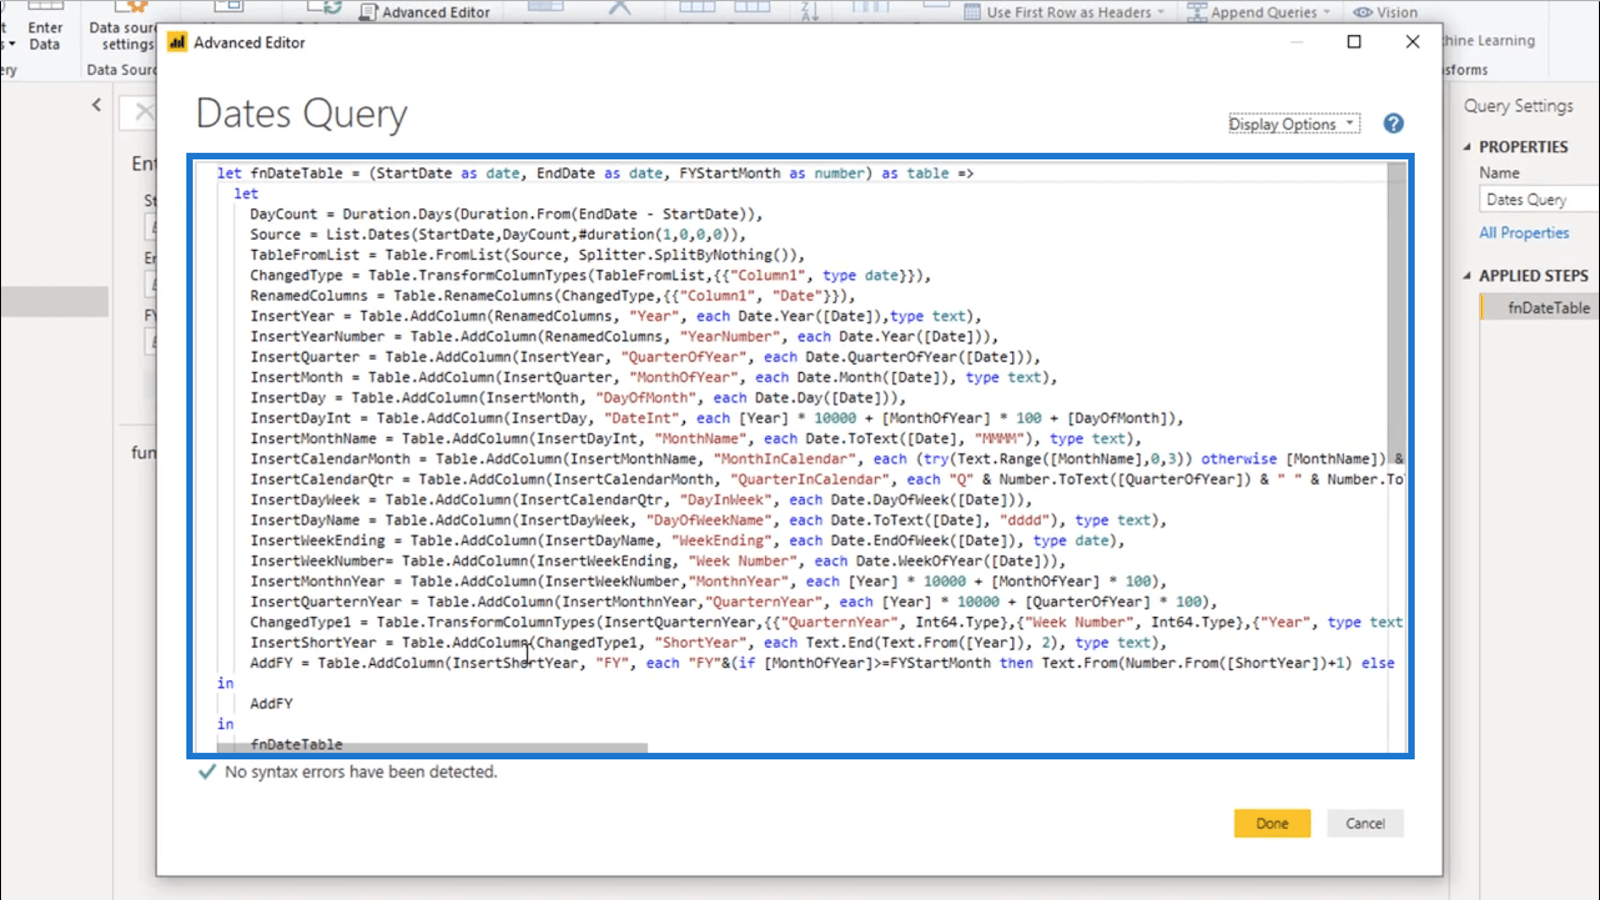Close the Advanced Editor dialog
Viewport: 1600px width, 900px height.
tap(1412, 42)
